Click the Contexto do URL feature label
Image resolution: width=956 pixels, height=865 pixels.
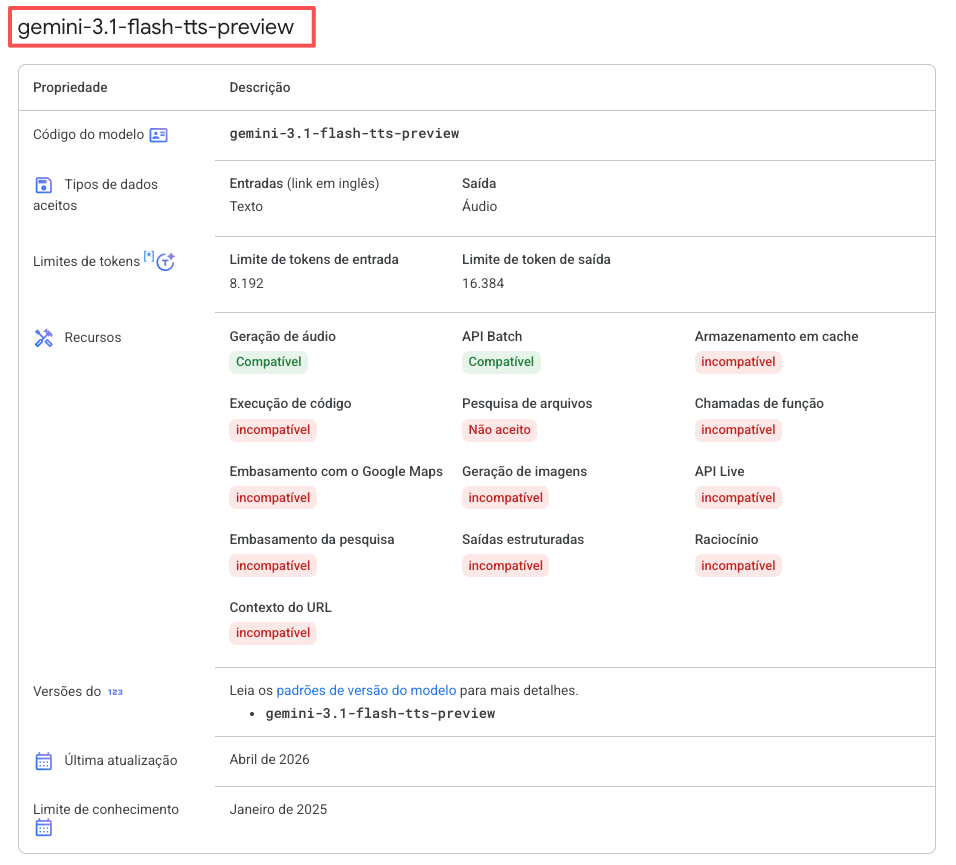pos(280,608)
